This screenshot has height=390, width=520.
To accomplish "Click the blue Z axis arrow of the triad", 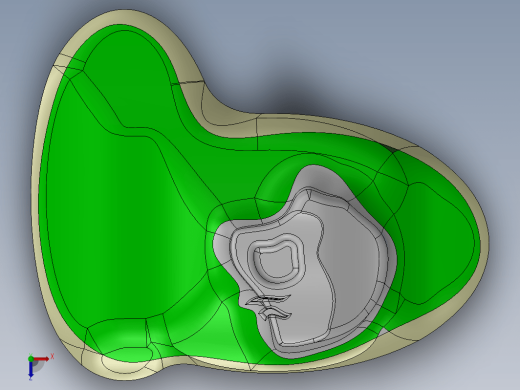I will (x=30, y=369).
